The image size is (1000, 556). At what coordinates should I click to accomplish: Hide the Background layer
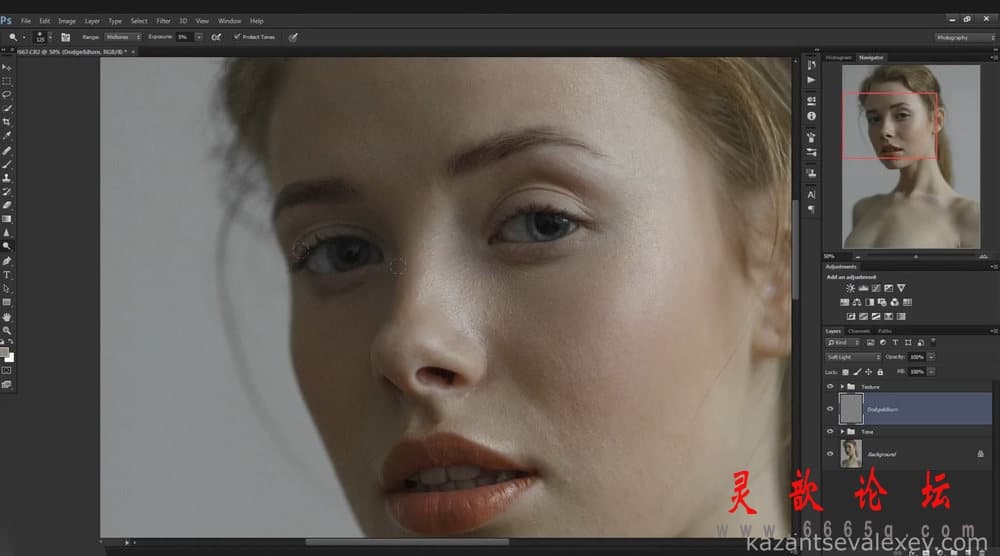click(830, 454)
